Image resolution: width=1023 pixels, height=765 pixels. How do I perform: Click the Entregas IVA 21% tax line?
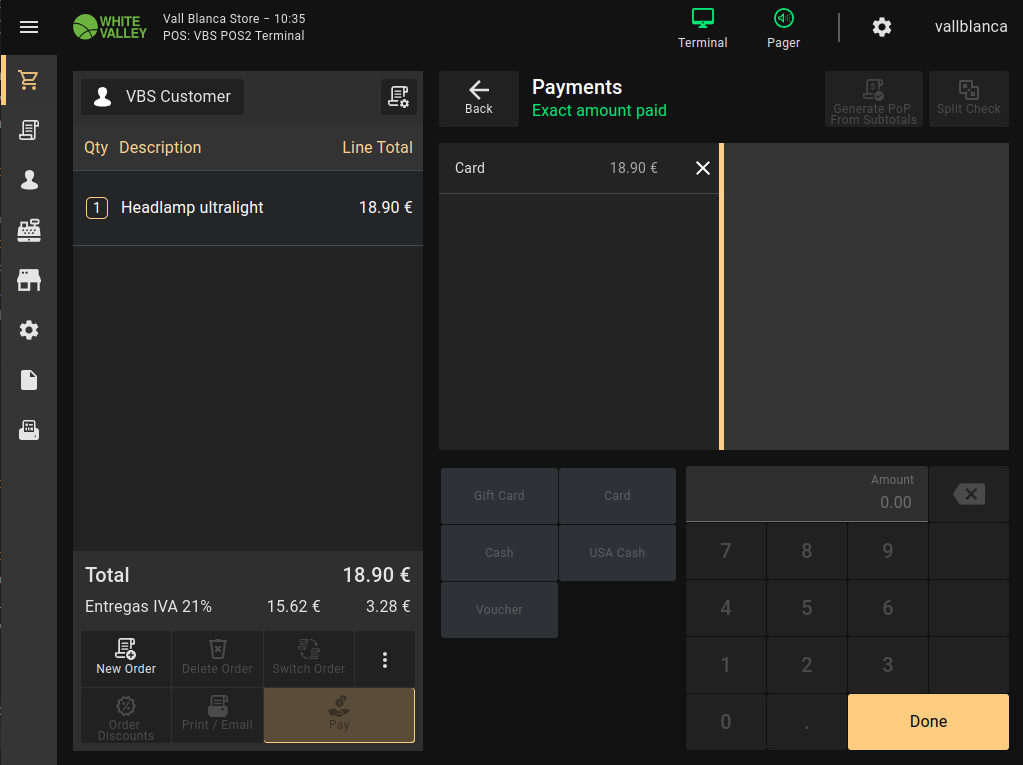tap(248, 607)
